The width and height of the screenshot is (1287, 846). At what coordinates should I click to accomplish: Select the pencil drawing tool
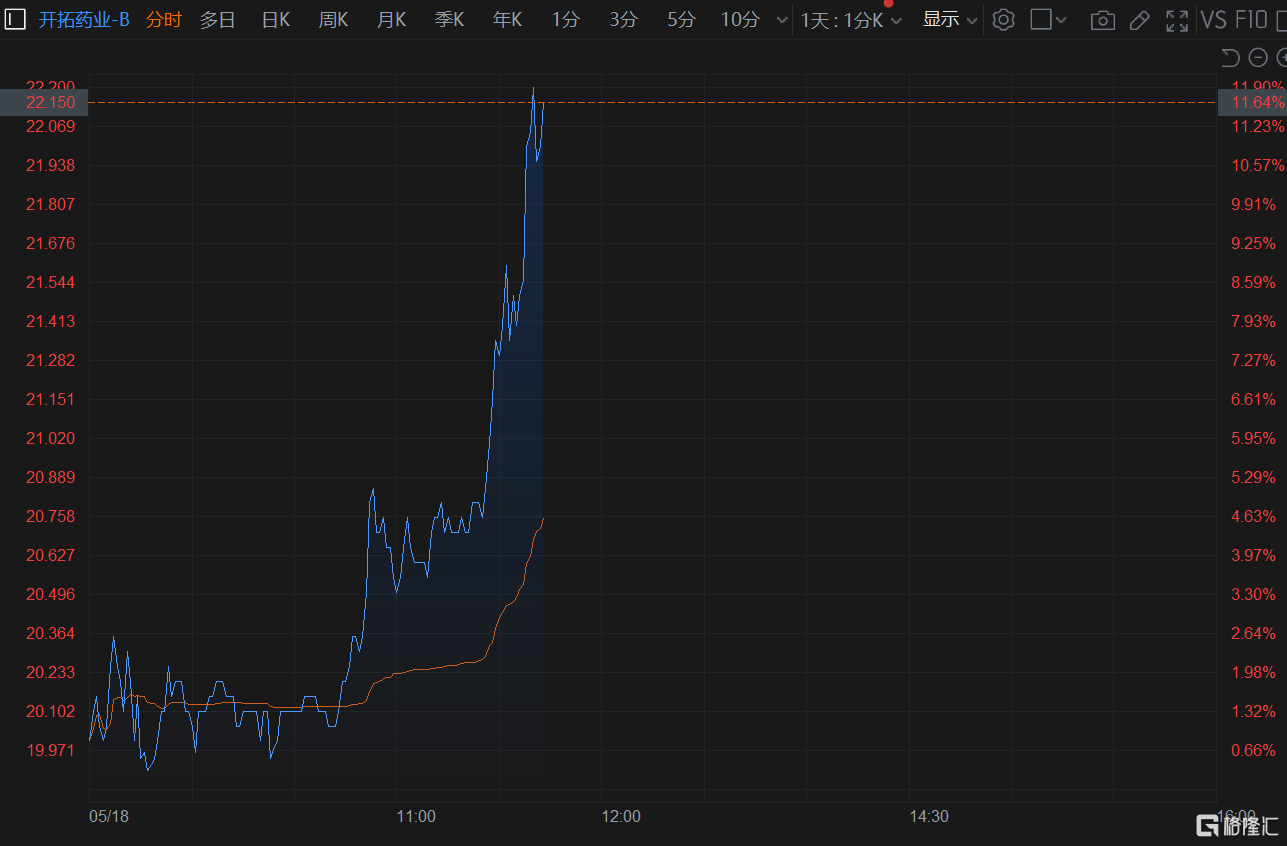point(1139,20)
